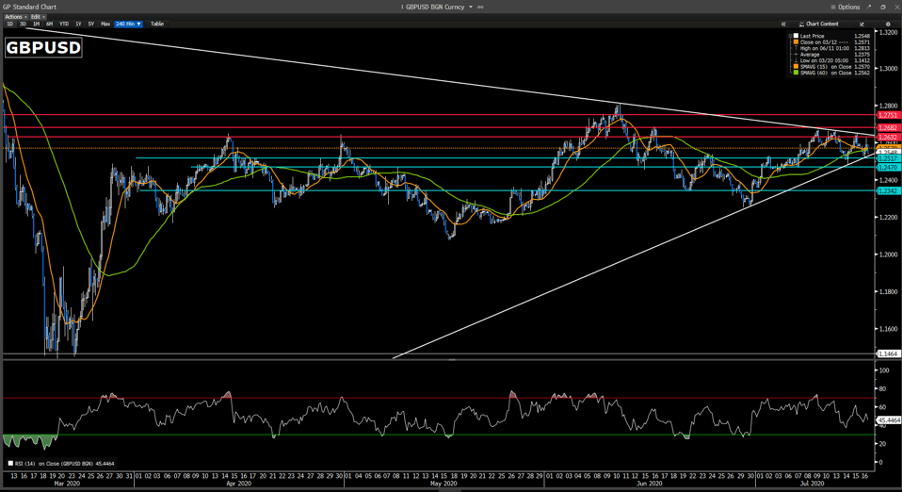Viewport: 902px width, 492px height.
Task: Click the orange Close on 03/12 swatch
Action: (x=796, y=42)
